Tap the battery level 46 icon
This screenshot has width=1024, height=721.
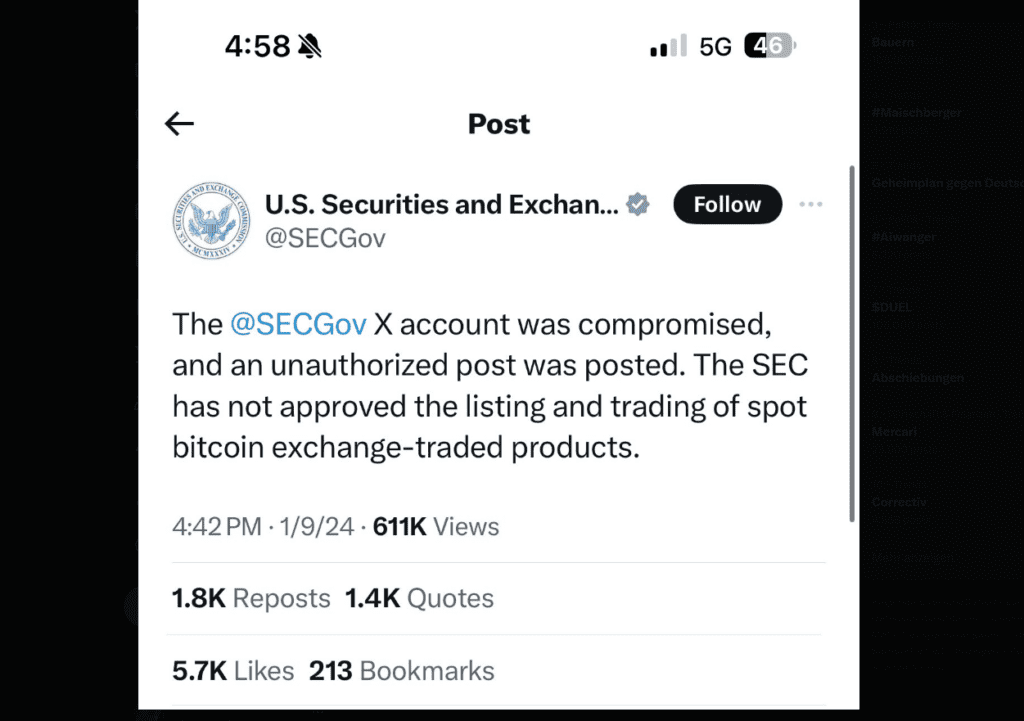pyautogui.click(x=770, y=46)
